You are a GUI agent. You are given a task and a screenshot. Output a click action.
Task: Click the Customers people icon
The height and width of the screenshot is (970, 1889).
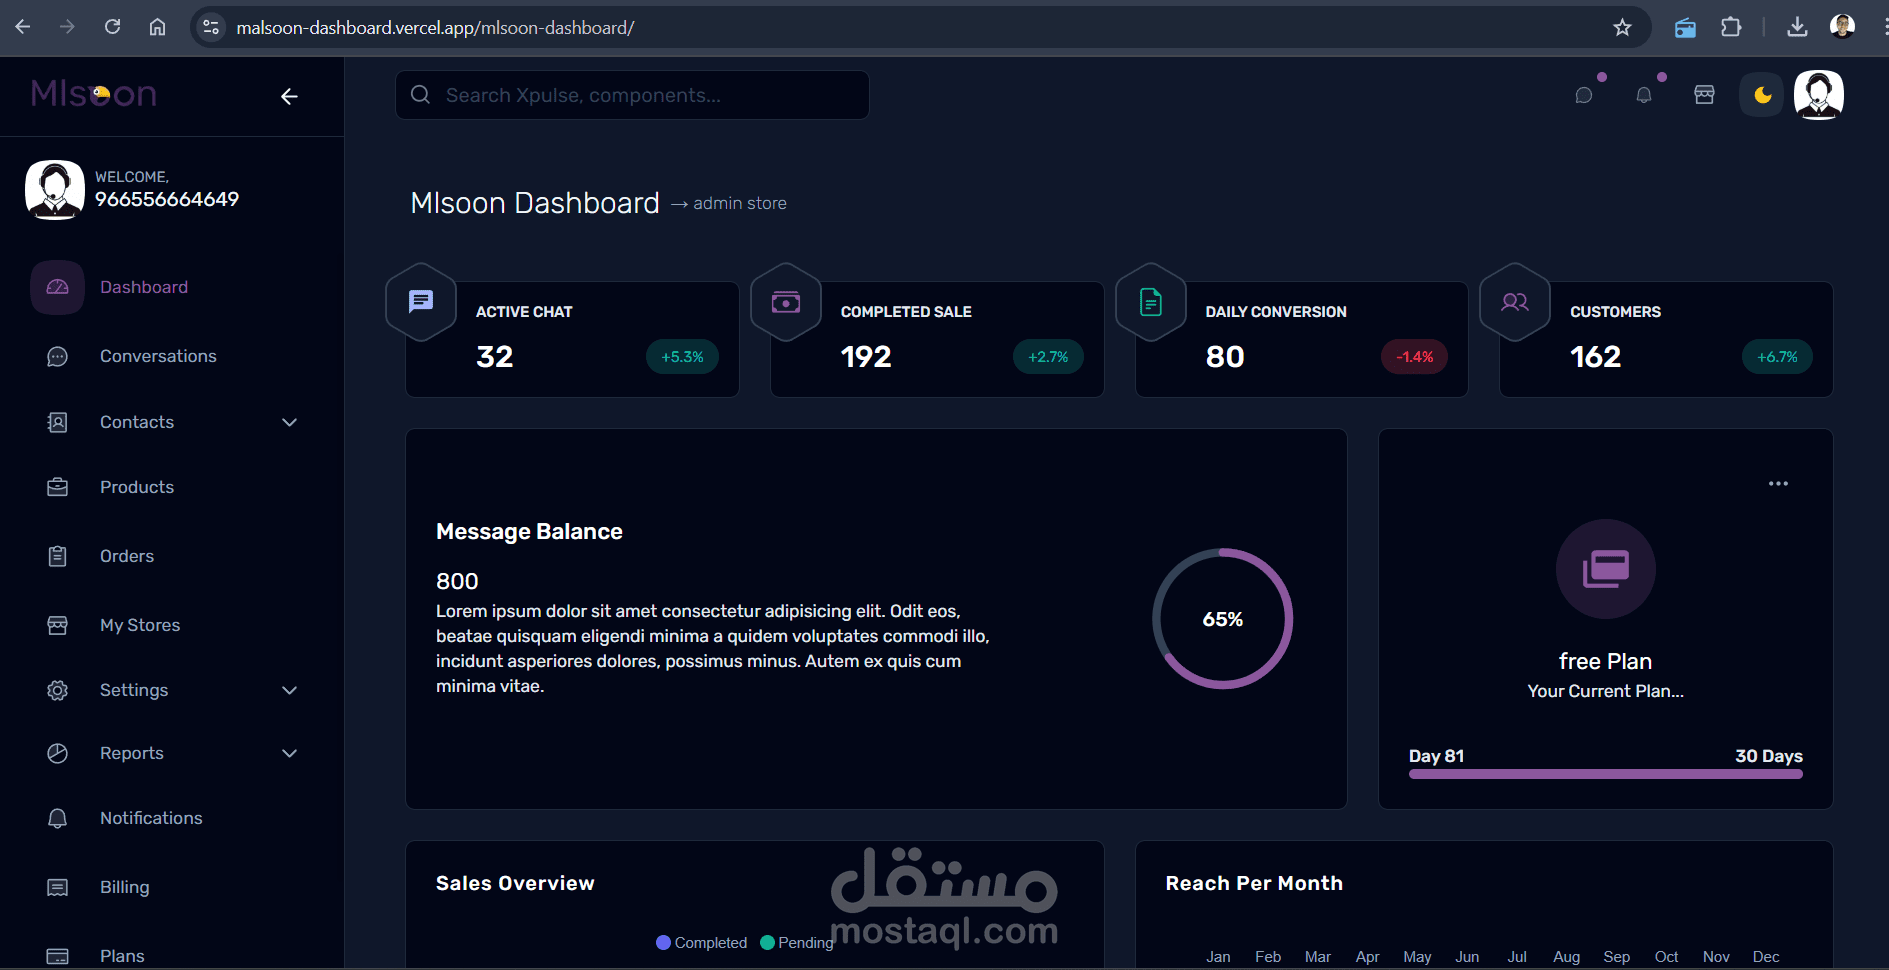[x=1515, y=301]
